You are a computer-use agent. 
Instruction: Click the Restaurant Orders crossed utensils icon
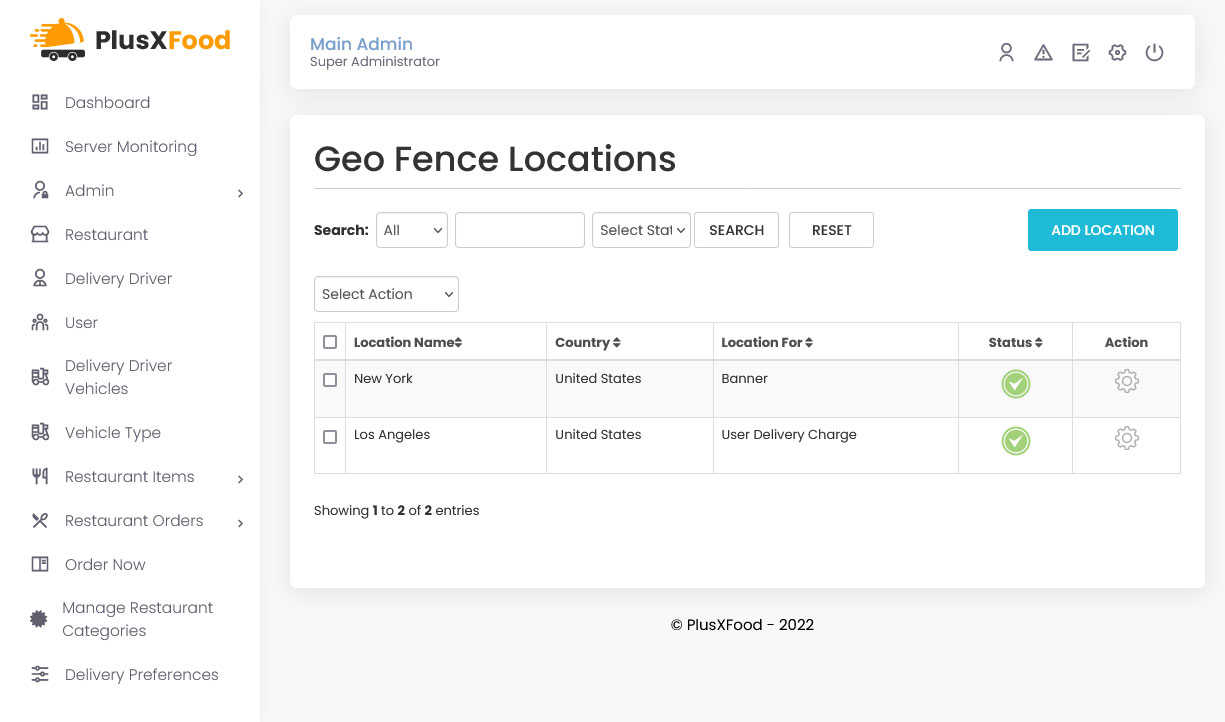coord(40,520)
